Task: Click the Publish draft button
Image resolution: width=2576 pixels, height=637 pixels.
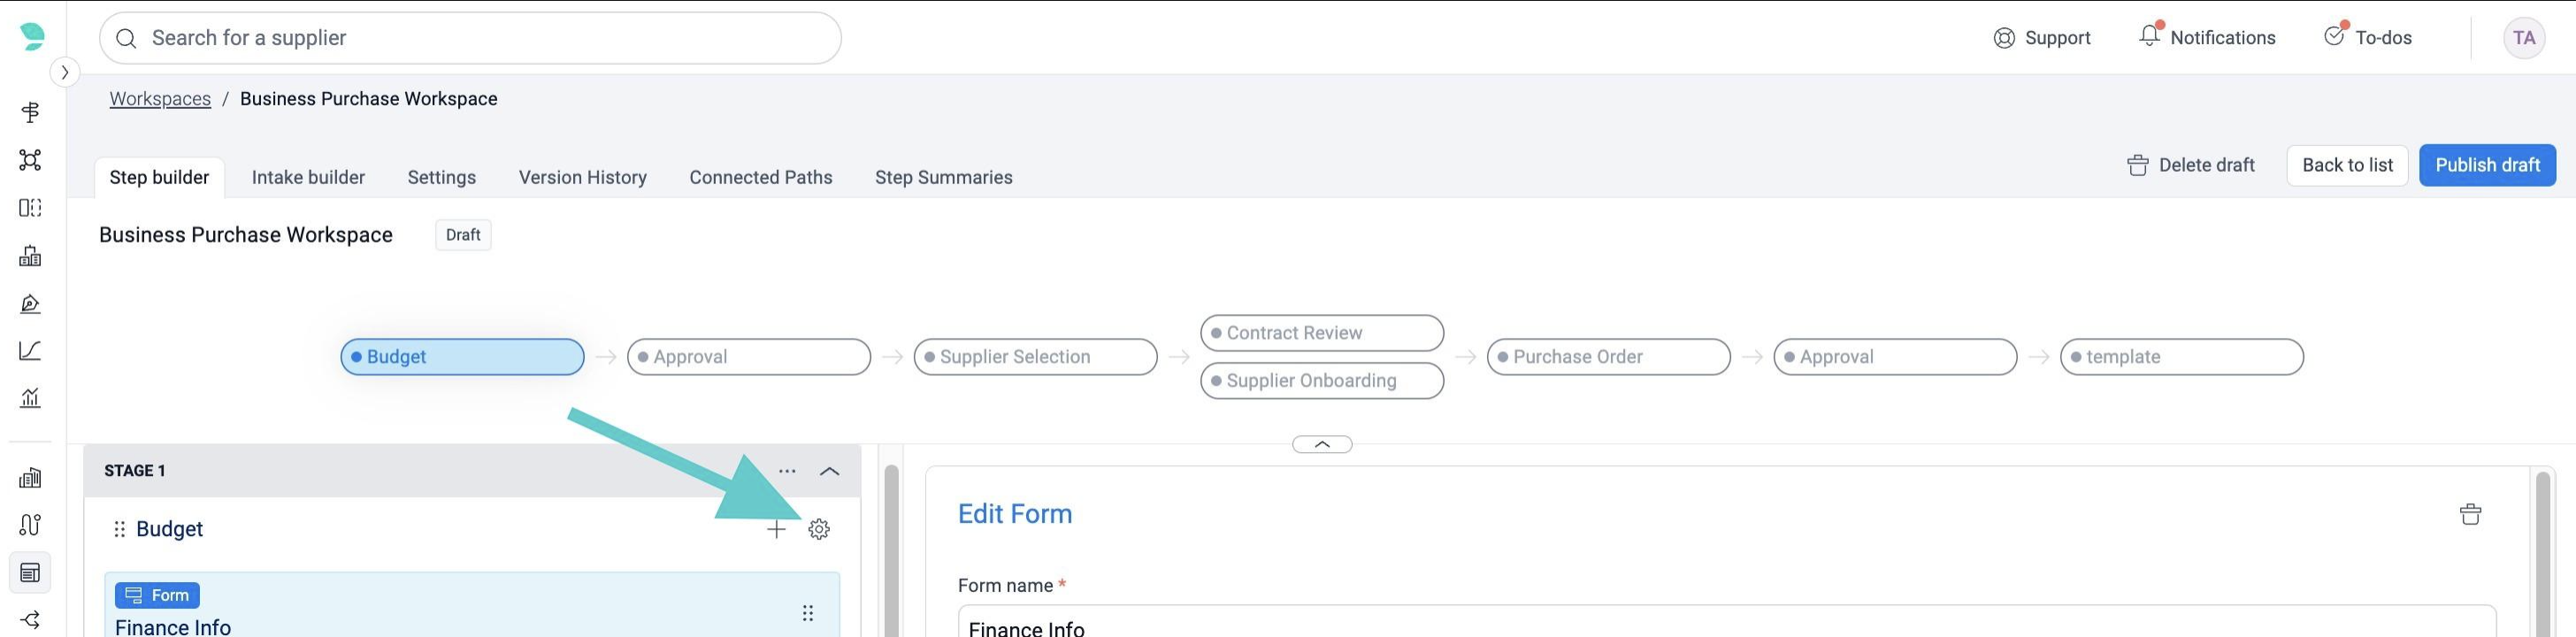Action: point(2486,165)
